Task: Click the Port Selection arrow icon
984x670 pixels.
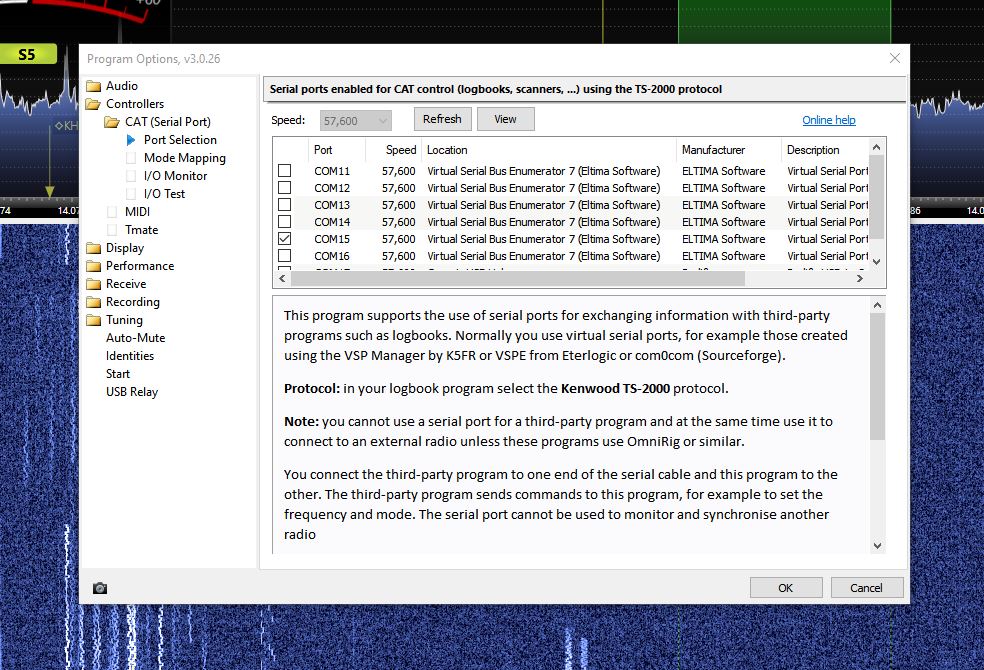Action: (x=131, y=140)
